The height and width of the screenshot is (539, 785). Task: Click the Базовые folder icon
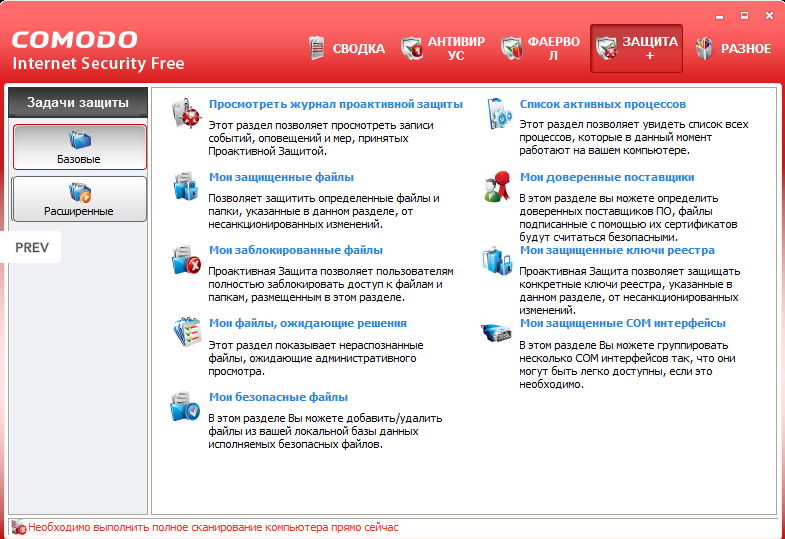[x=80, y=140]
